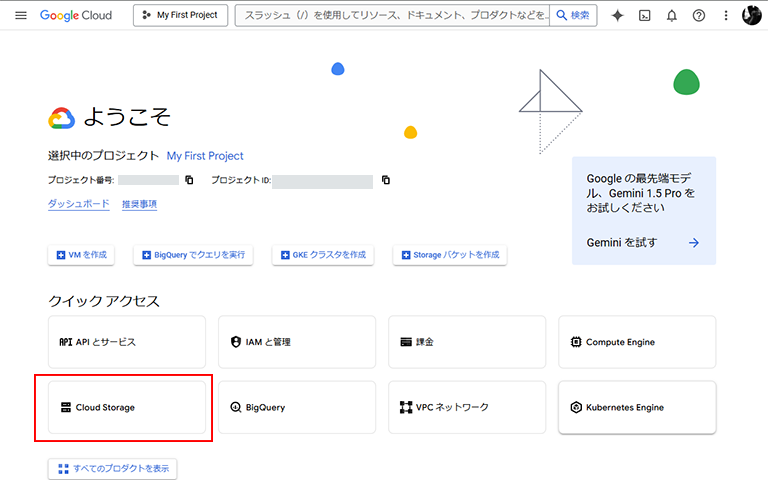Click the grid icon in すべてのプロダクトを表示
Screen dimensions: 768x480
click(64, 469)
